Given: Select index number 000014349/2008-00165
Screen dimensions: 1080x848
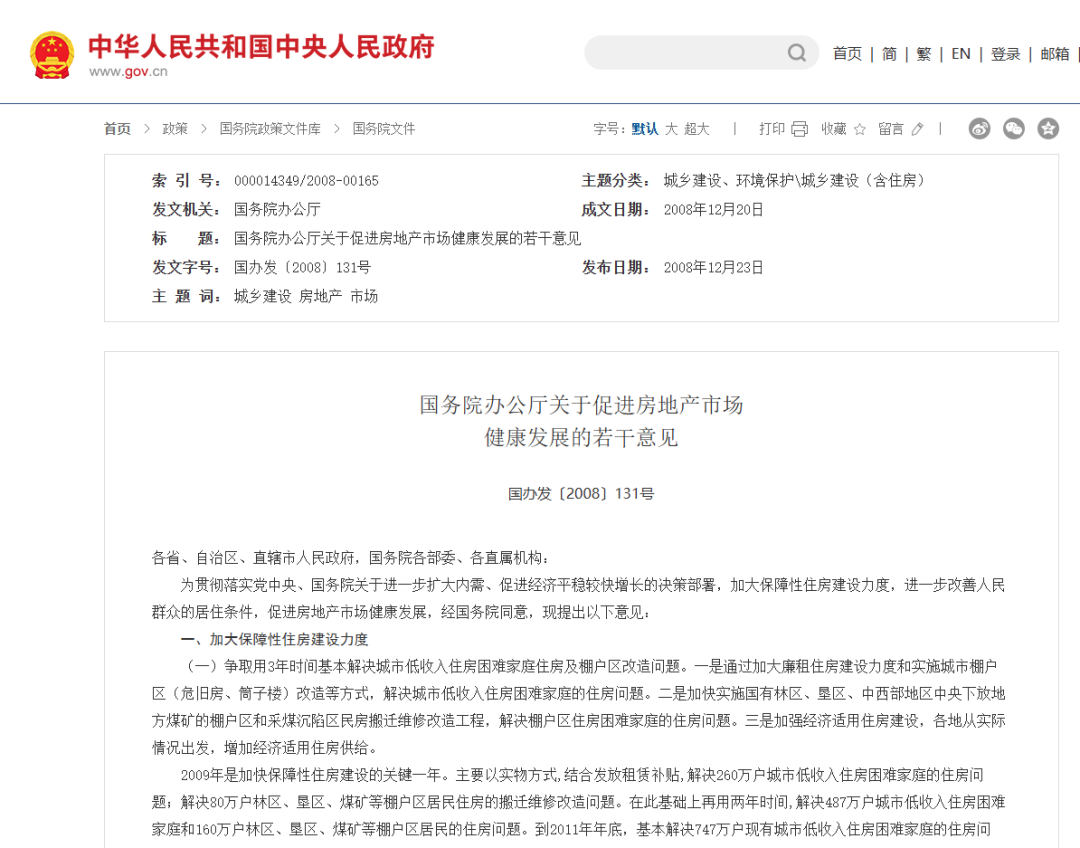Looking at the screenshot, I should coord(307,181).
